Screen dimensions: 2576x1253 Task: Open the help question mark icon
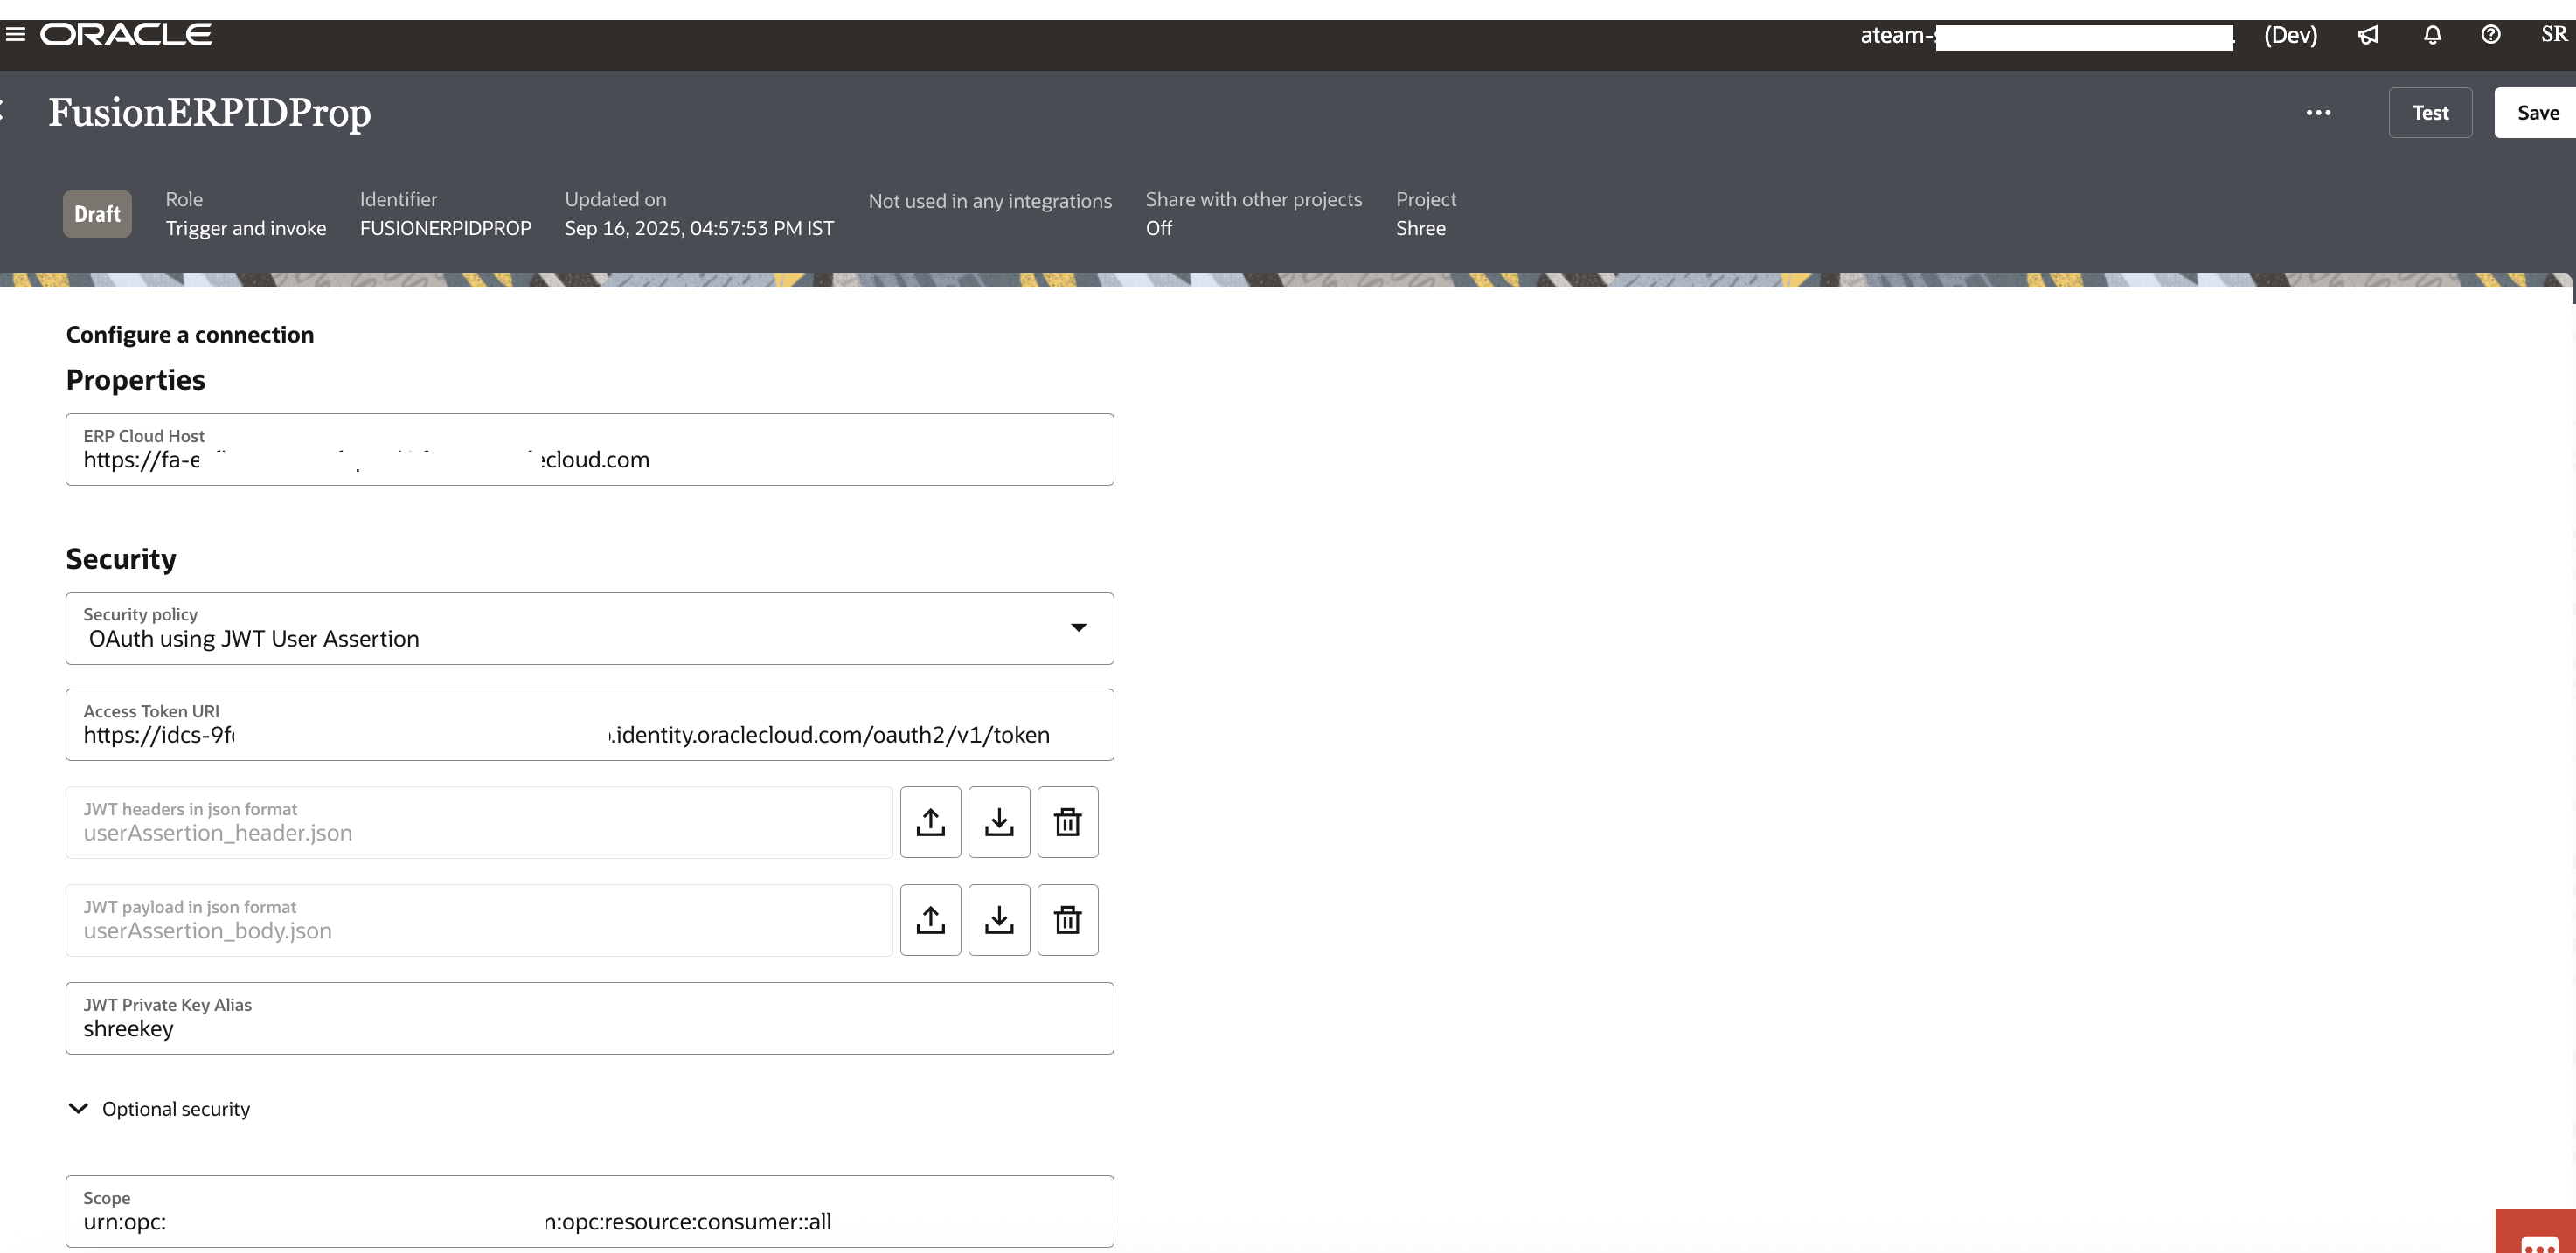pos(2490,35)
